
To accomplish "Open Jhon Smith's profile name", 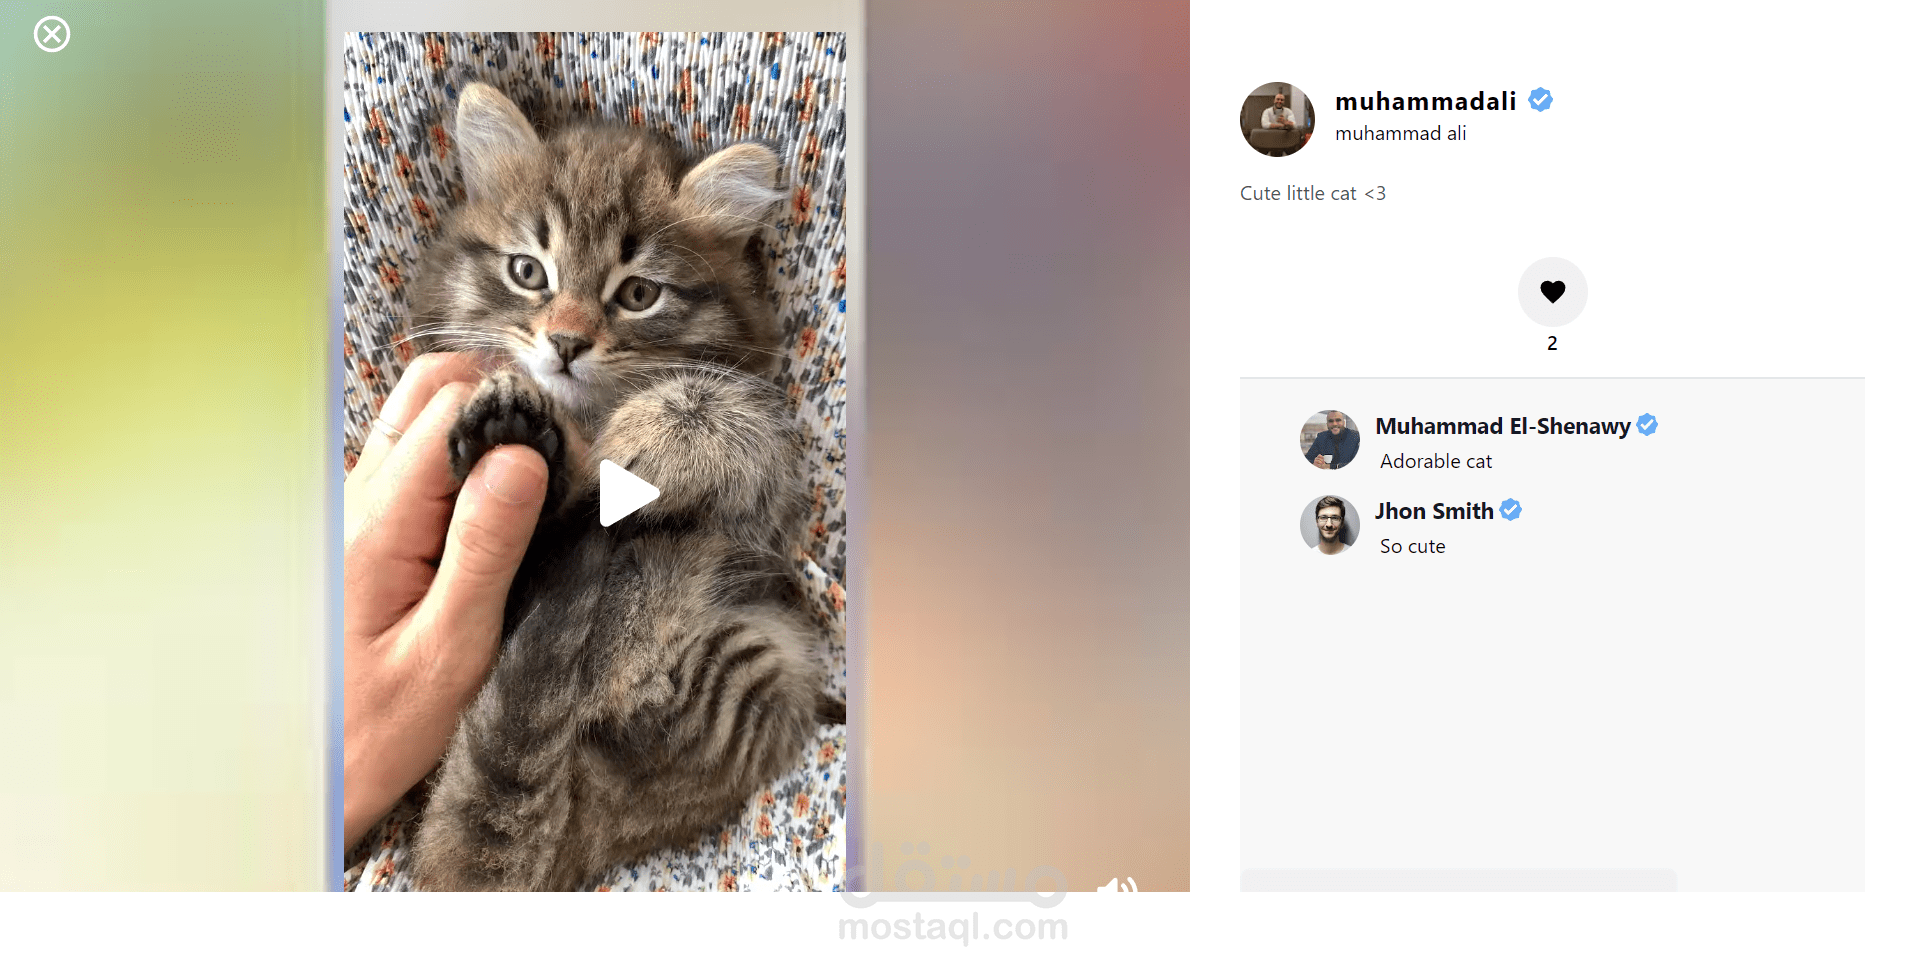I will tap(1433, 511).
